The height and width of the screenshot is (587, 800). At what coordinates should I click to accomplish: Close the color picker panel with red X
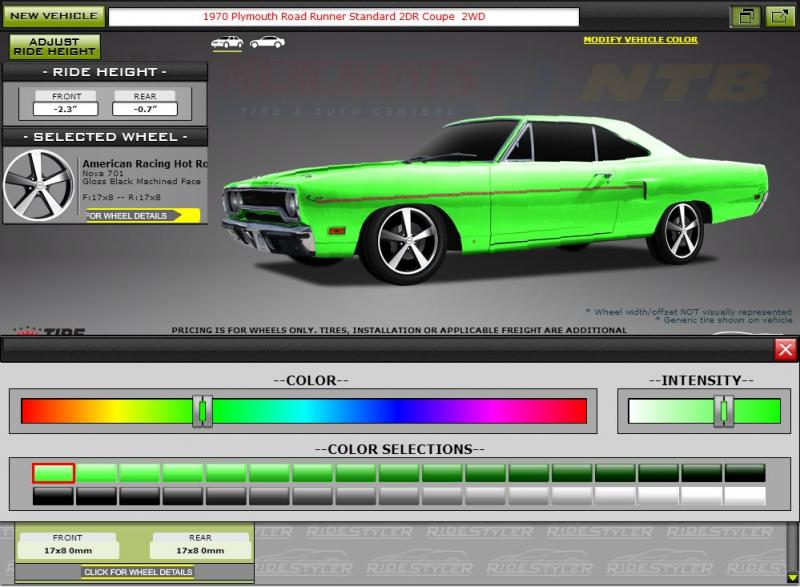pos(785,349)
